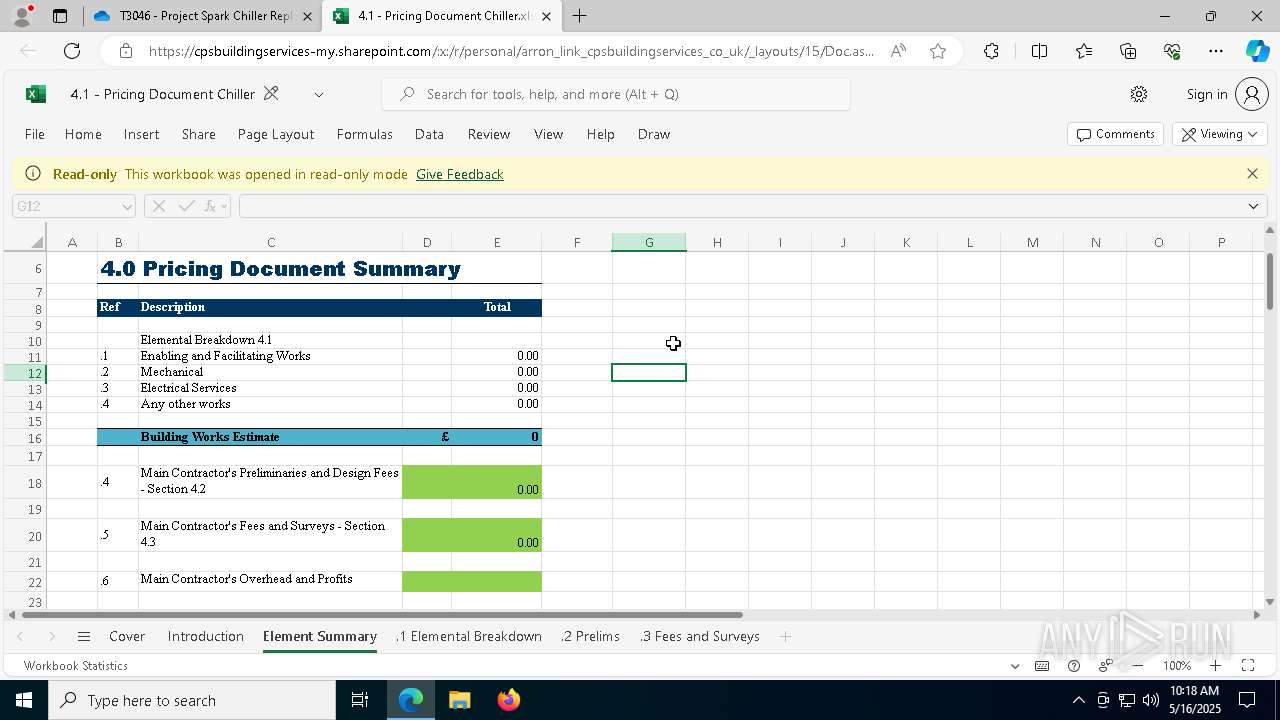Click the Excel app icon in the header
Screen dimensions: 1280x720
pyautogui.click(x=36, y=94)
